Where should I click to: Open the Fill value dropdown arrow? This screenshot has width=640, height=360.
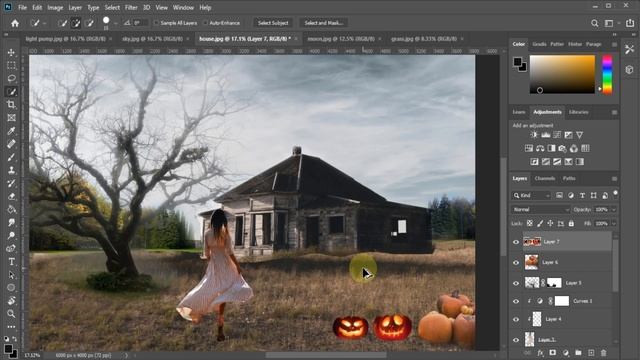coord(613,224)
